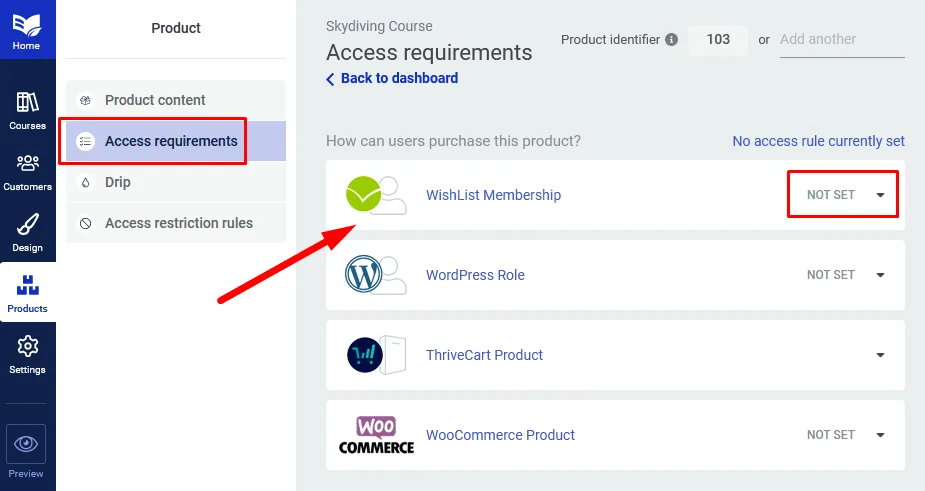Click the WishList Membership link

pos(493,195)
